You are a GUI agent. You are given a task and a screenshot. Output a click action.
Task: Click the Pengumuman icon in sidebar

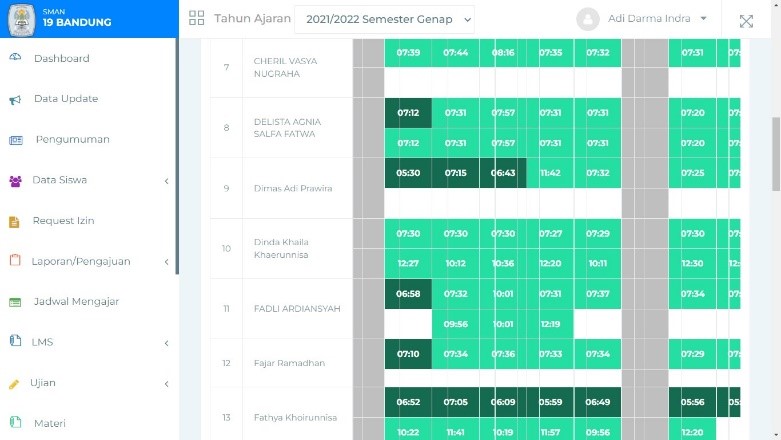[x=15, y=140]
